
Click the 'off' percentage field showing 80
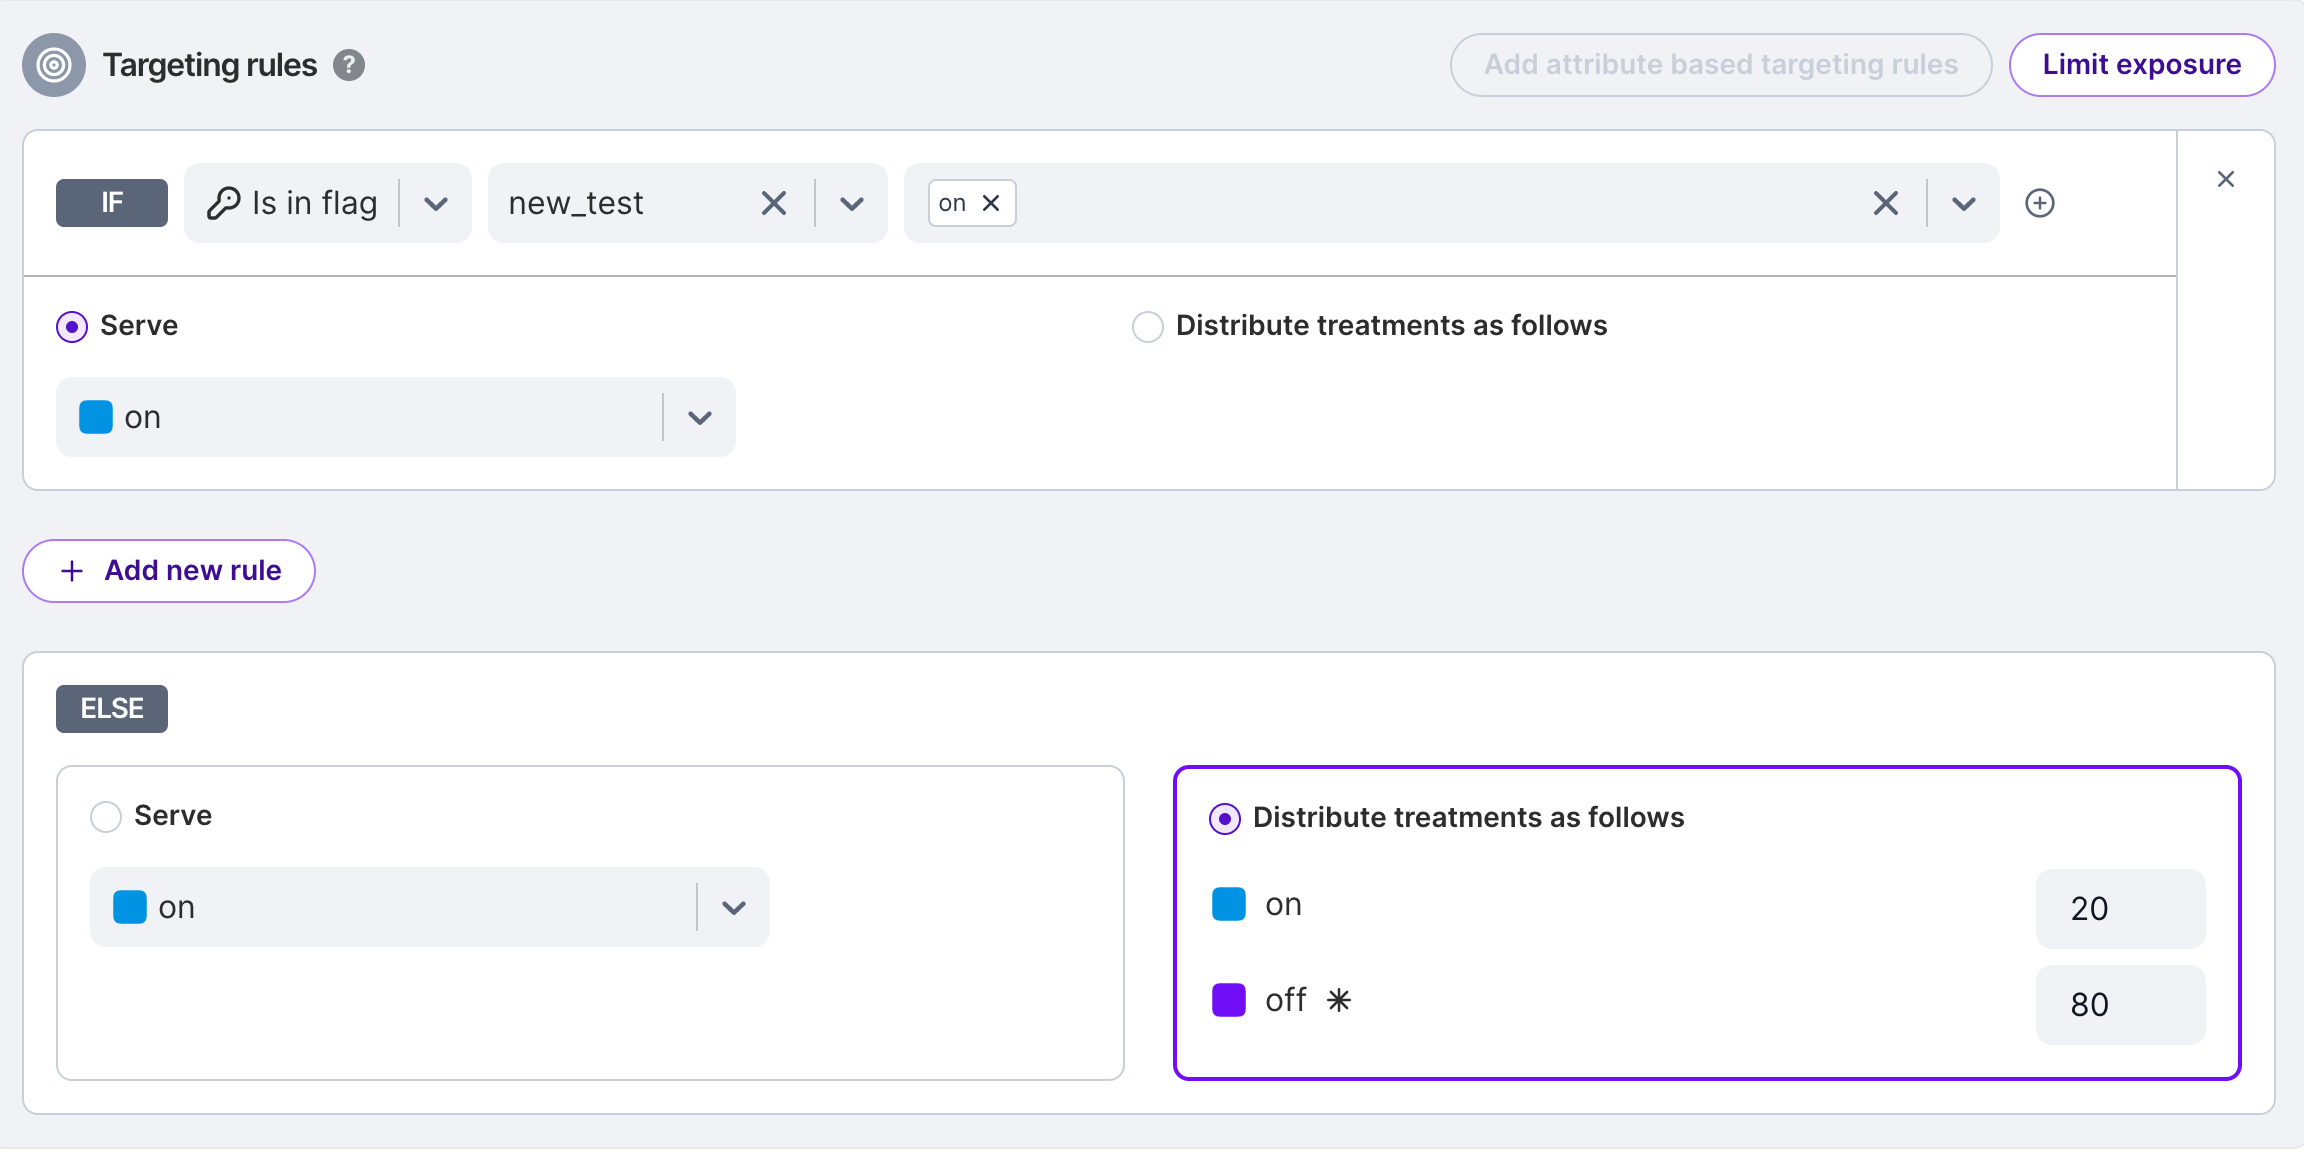[2121, 1005]
